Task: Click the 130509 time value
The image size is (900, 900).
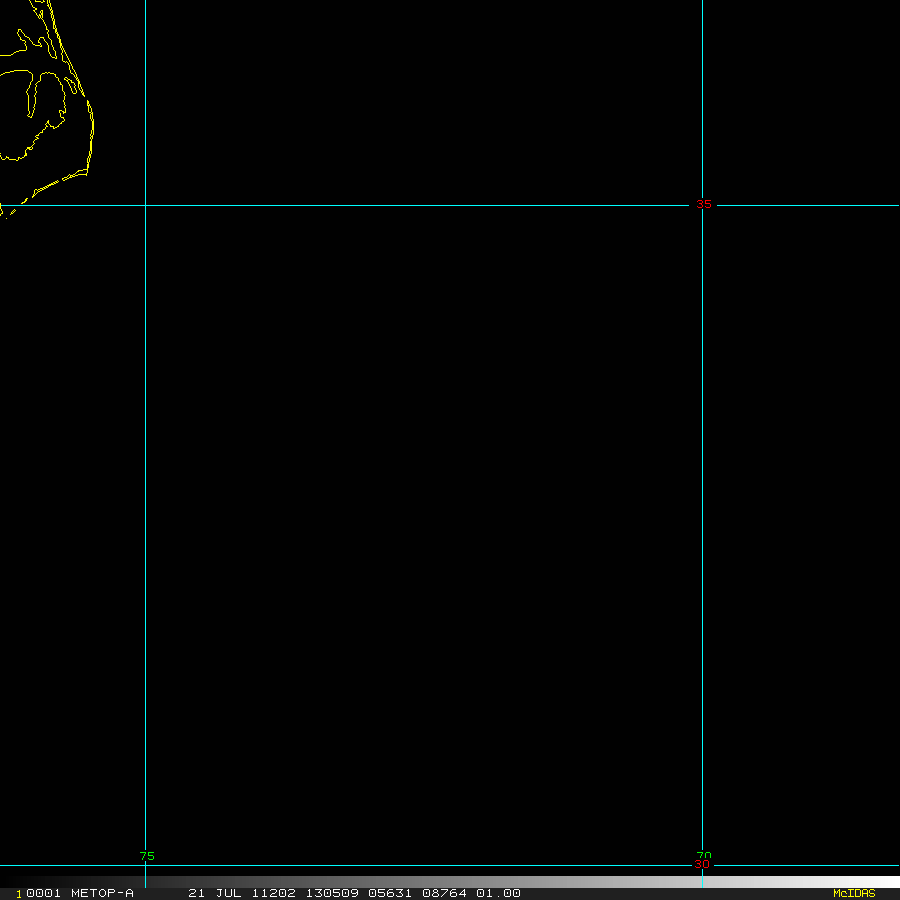Action: (x=332, y=893)
